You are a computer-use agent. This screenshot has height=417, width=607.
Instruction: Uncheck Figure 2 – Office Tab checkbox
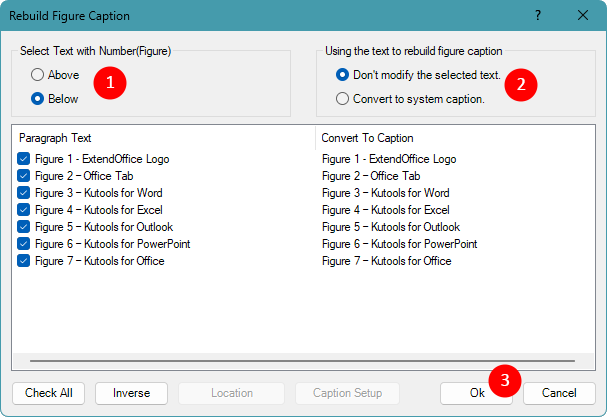[x=24, y=176]
